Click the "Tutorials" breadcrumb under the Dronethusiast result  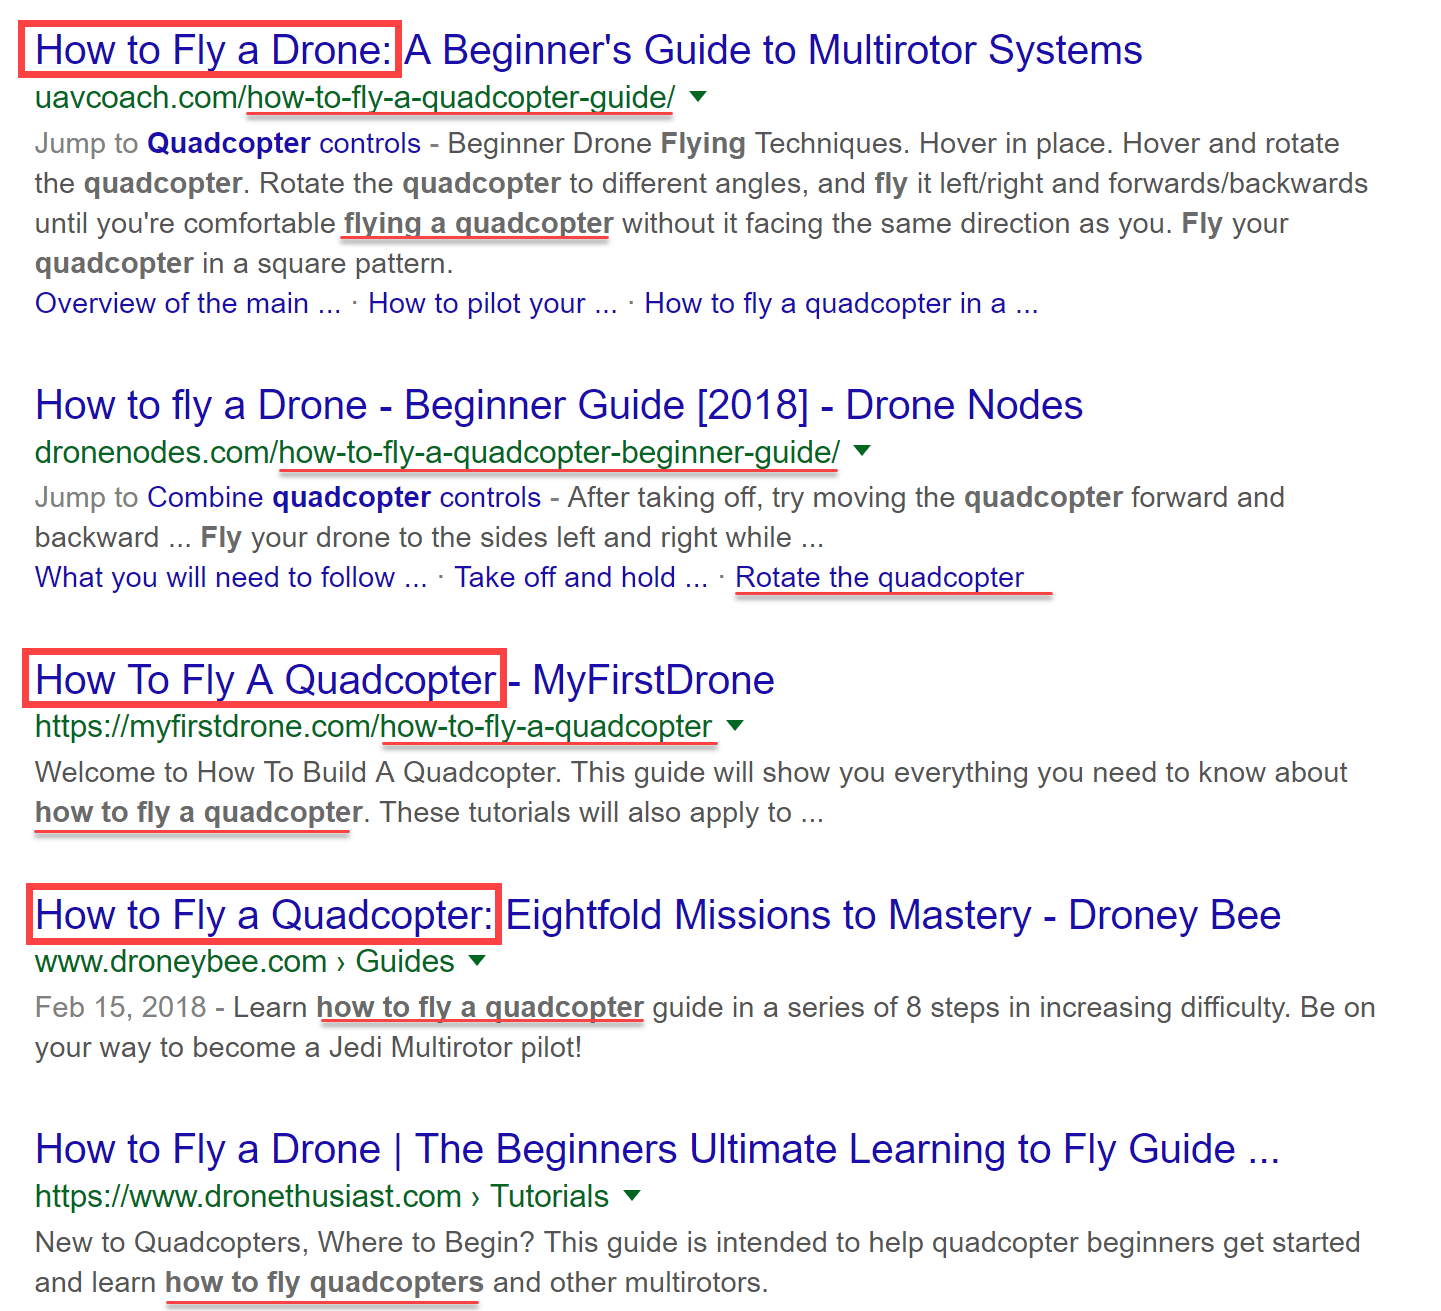(x=548, y=1196)
